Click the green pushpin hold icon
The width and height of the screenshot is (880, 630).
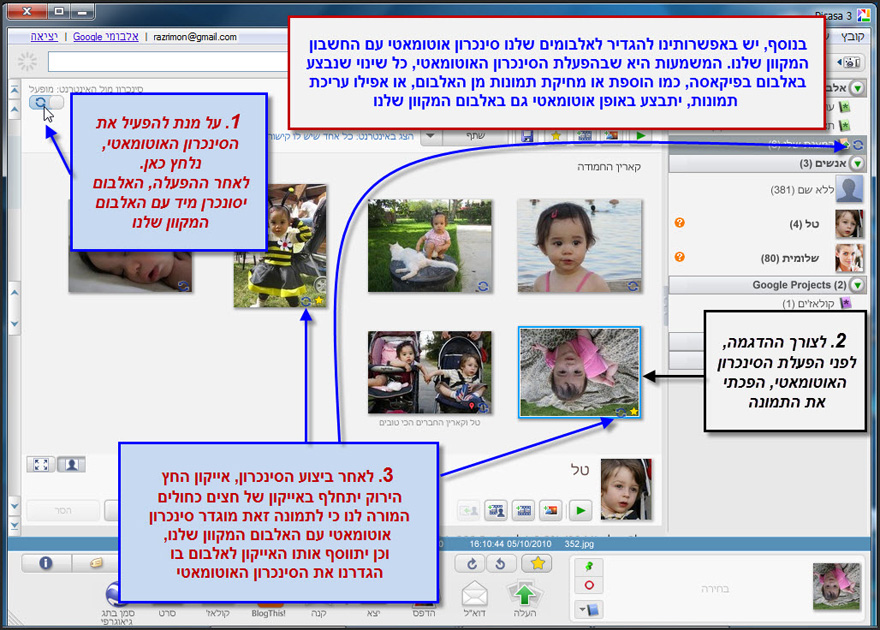589,567
